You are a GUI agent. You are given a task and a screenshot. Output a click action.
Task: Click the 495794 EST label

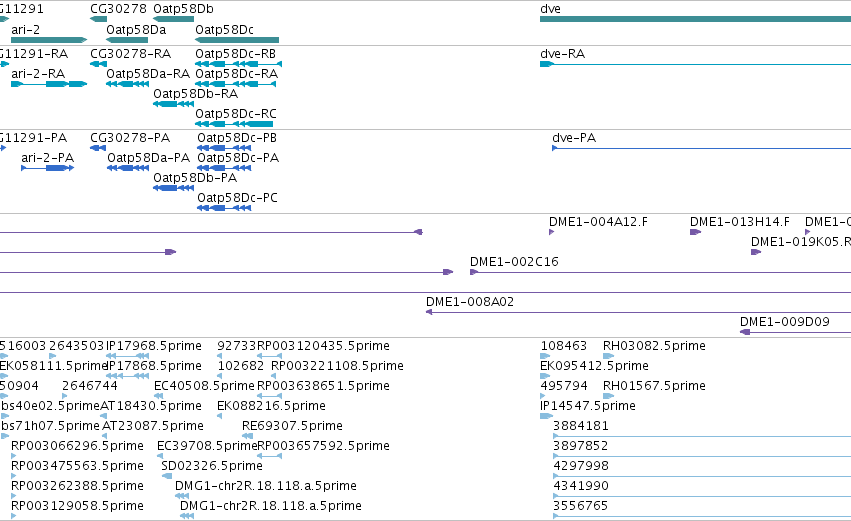point(564,386)
